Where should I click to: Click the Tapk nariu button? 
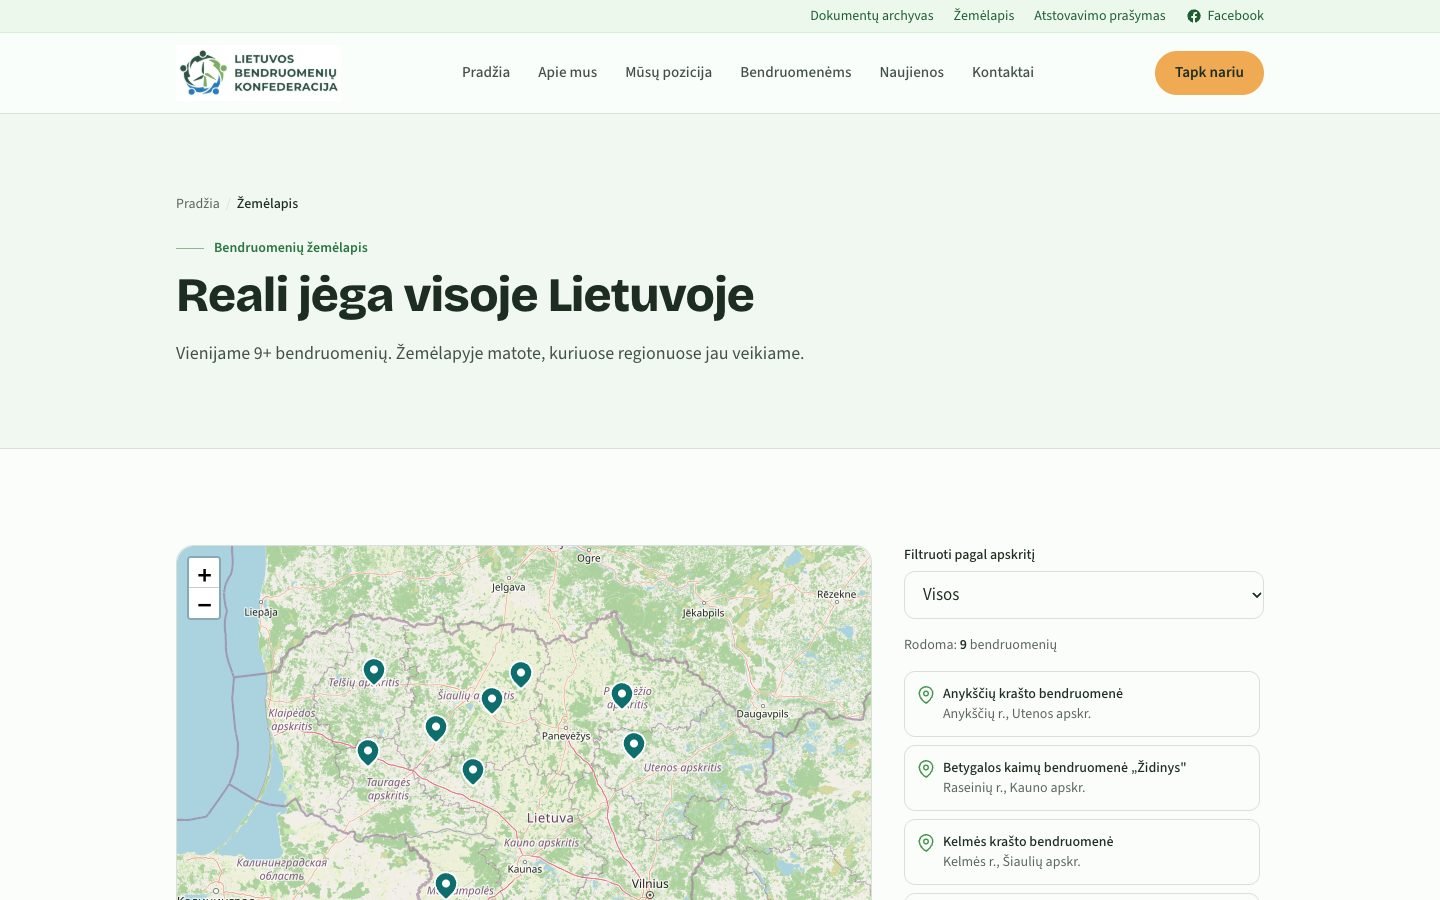click(x=1209, y=73)
